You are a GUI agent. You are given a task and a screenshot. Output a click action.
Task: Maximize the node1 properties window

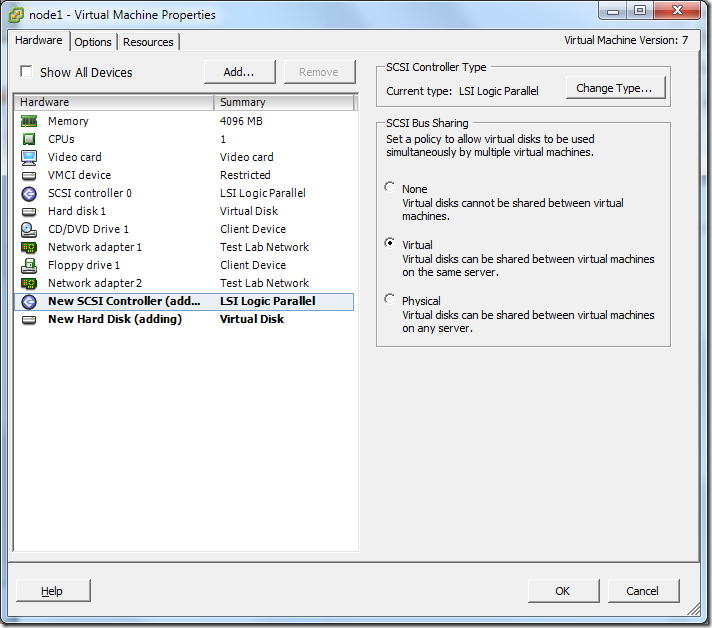[x=640, y=10]
